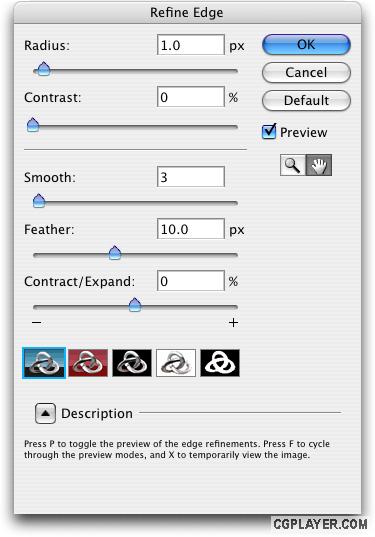Select the Zoom tool magnifier icon

coord(292,165)
